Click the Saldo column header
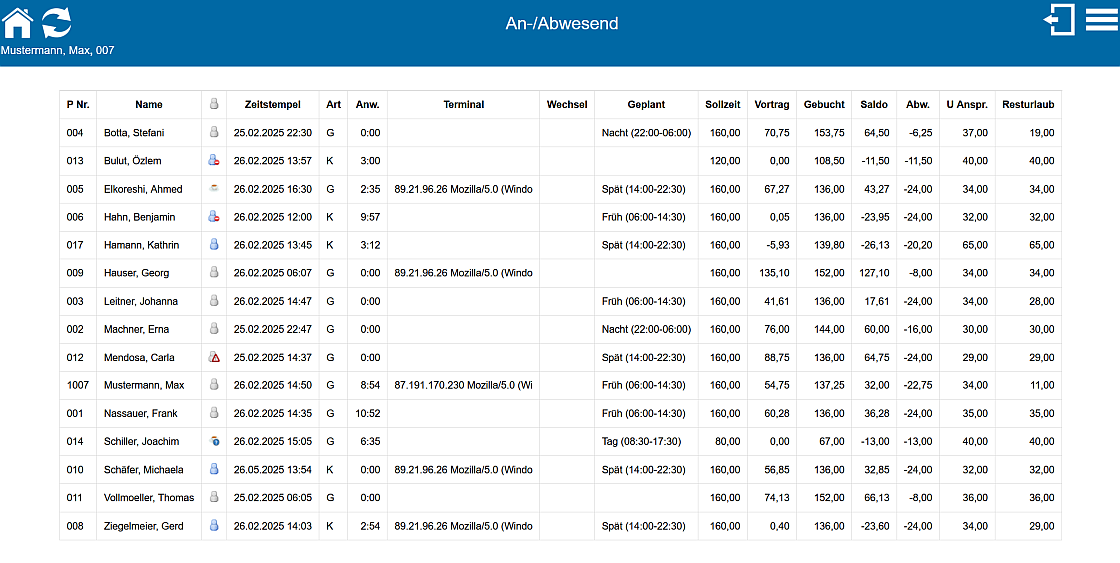The width and height of the screenshot is (1120, 563). (872, 104)
